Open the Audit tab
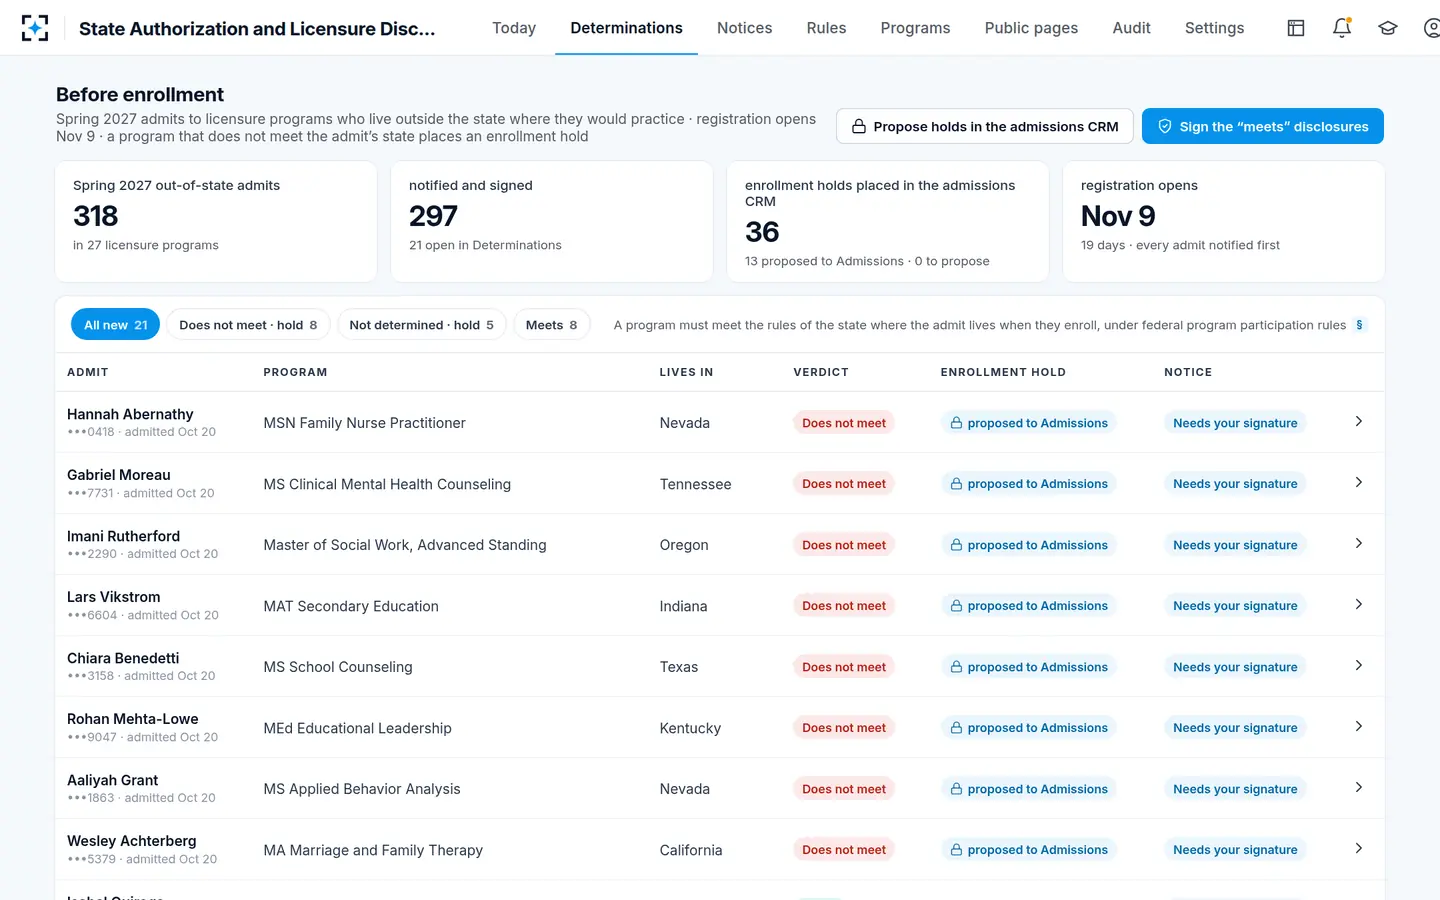This screenshot has height=900, width=1440. click(1131, 28)
